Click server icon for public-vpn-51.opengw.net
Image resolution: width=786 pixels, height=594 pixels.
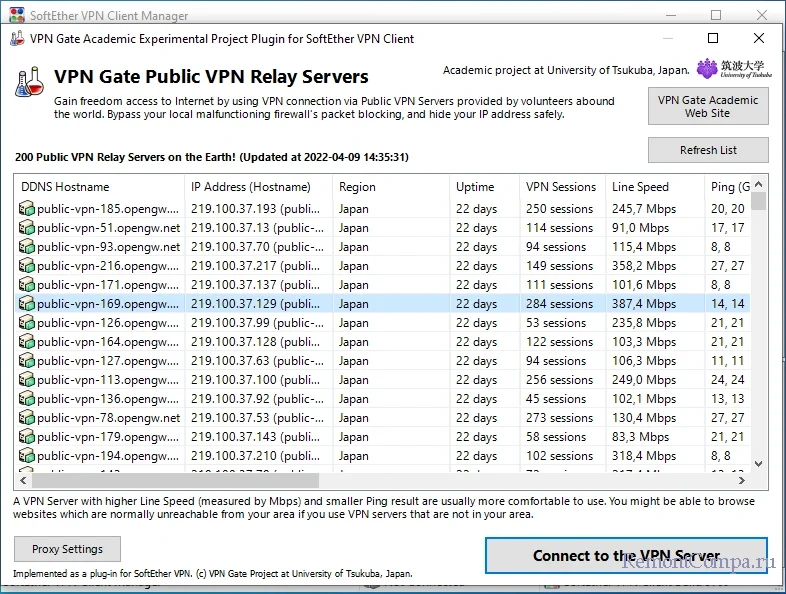(27, 228)
